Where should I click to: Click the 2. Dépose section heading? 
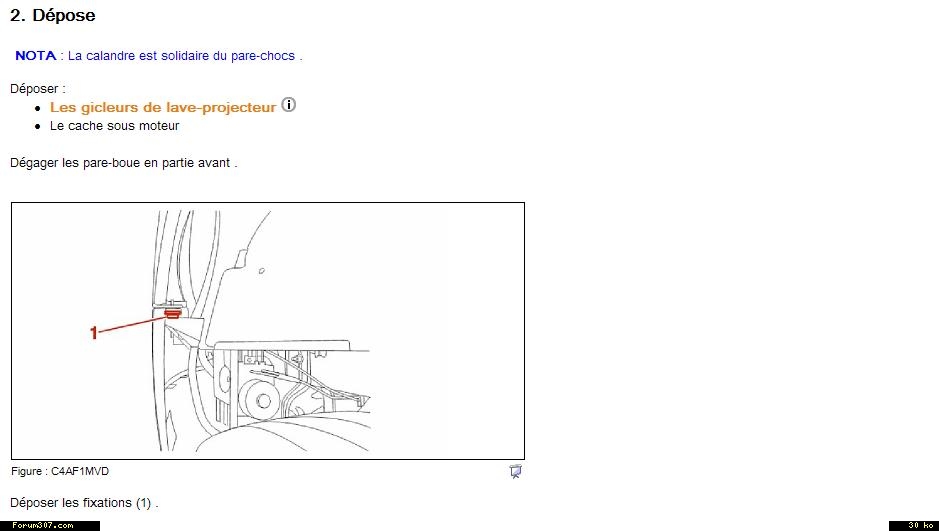coord(53,16)
